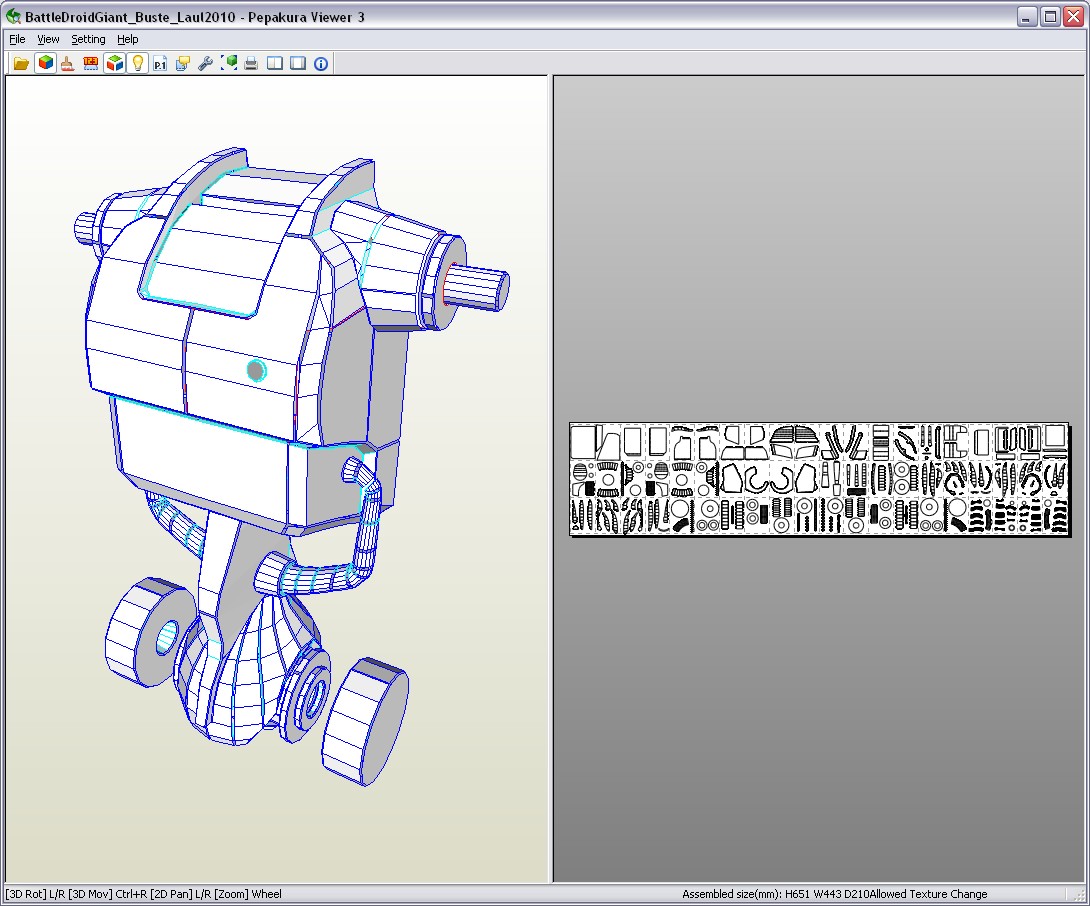Close the Pepakura Viewer window

click(1074, 16)
